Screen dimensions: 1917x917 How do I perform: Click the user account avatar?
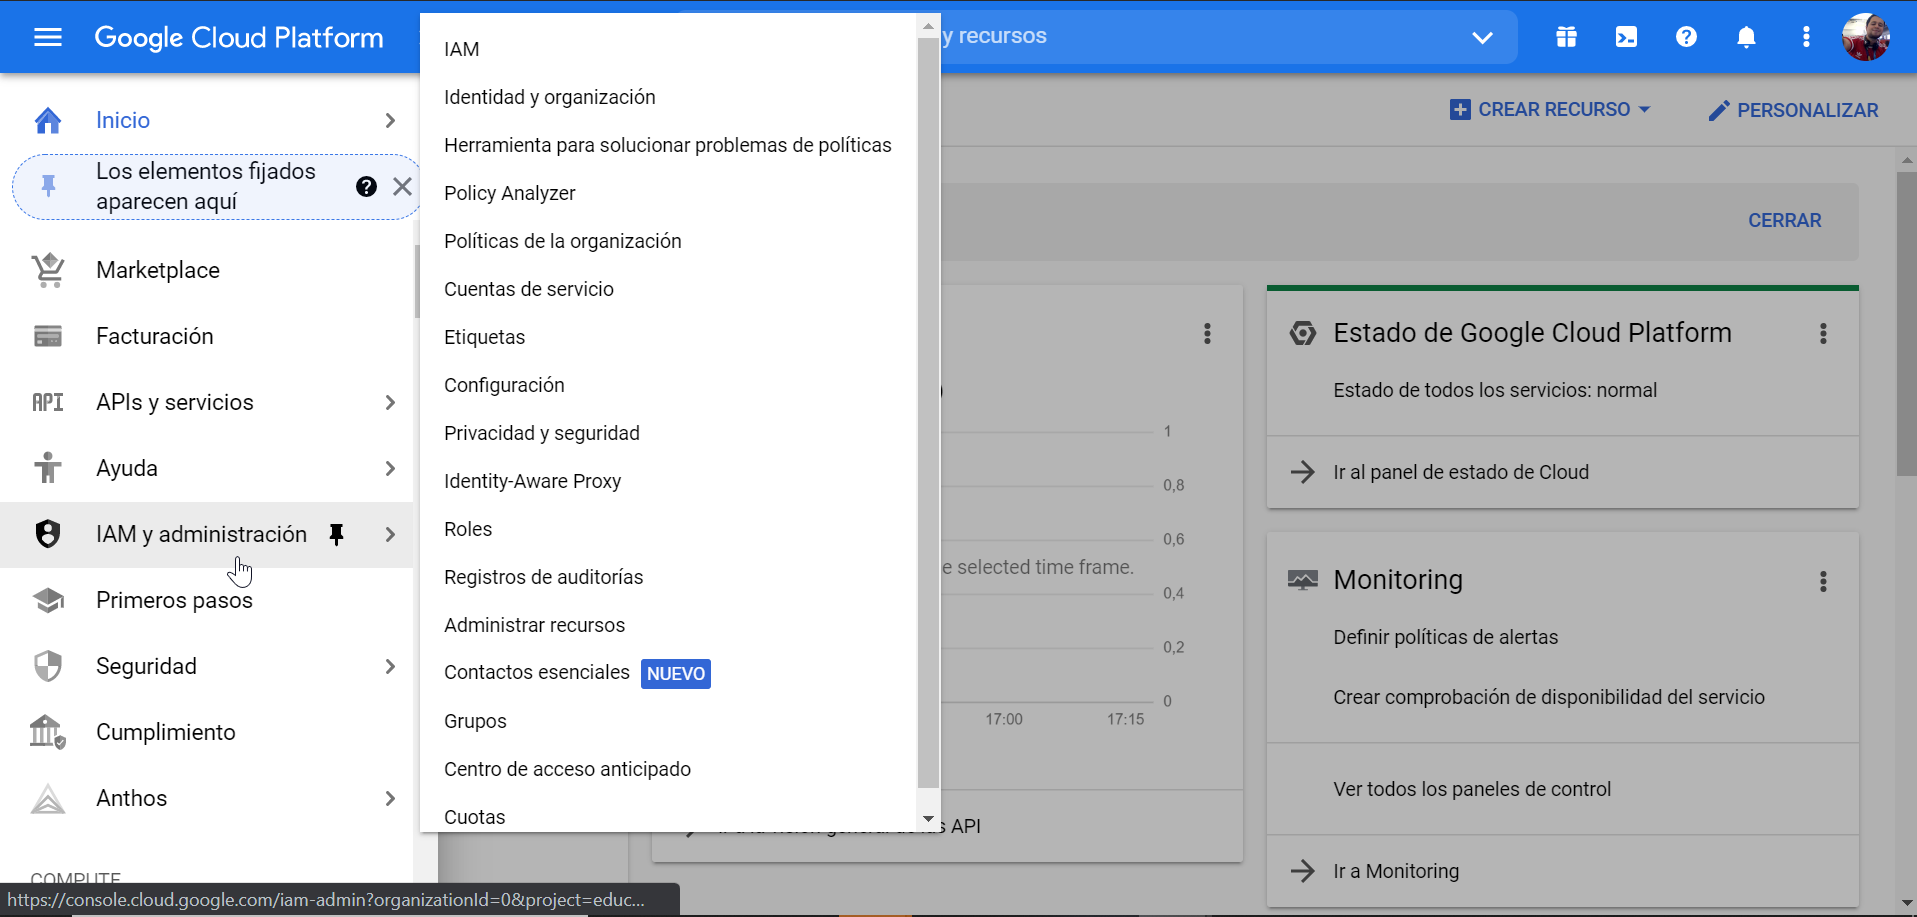click(x=1866, y=37)
